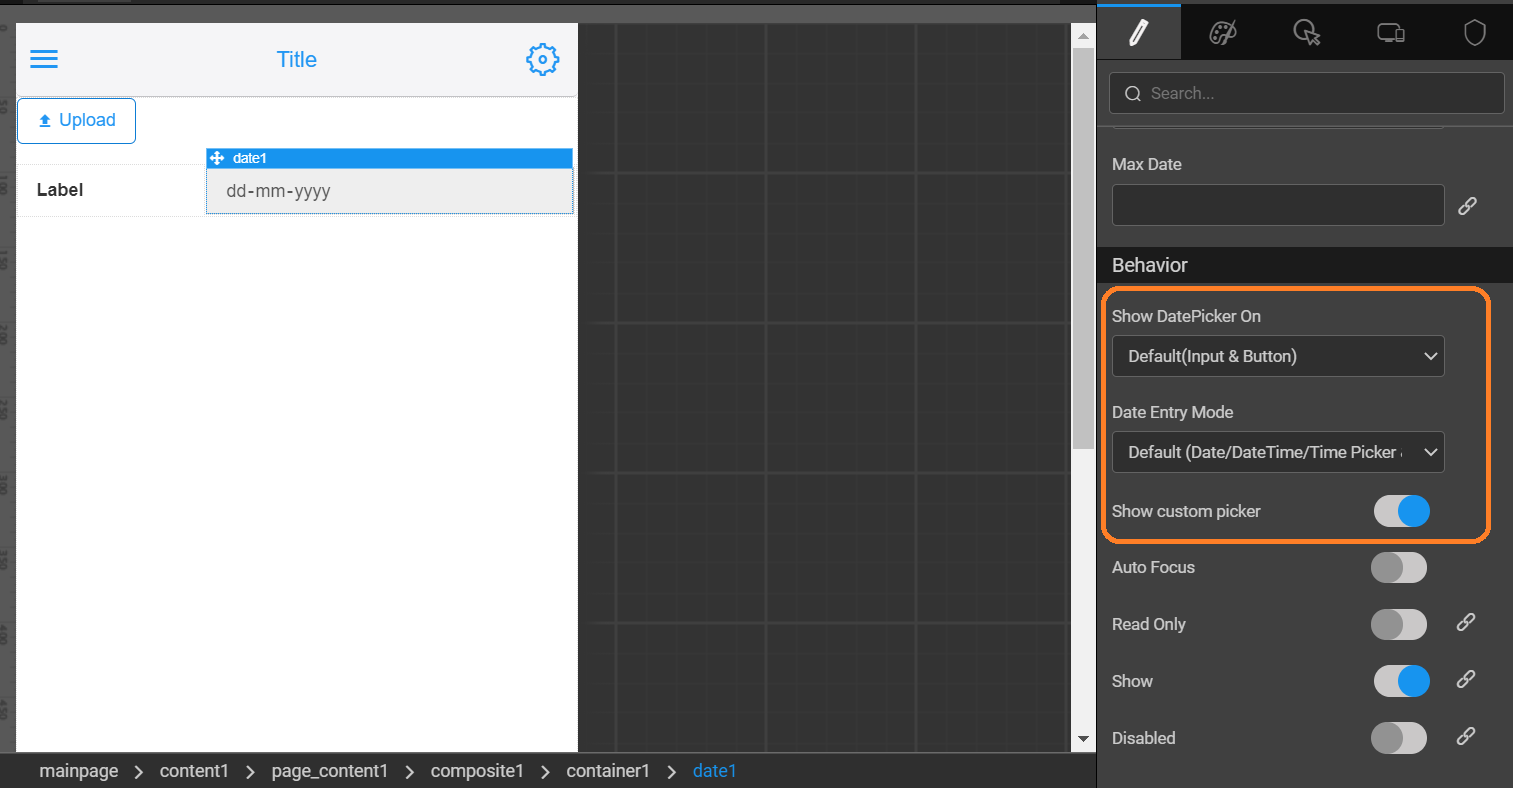Select composite1 in the breadcrumb path
The width and height of the screenshot is (1513, 788).
(x=477, y=771)
